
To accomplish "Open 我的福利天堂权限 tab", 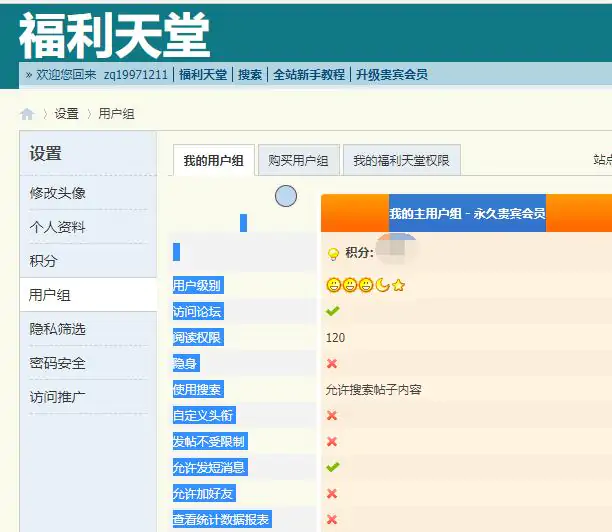I will (402, 160).
